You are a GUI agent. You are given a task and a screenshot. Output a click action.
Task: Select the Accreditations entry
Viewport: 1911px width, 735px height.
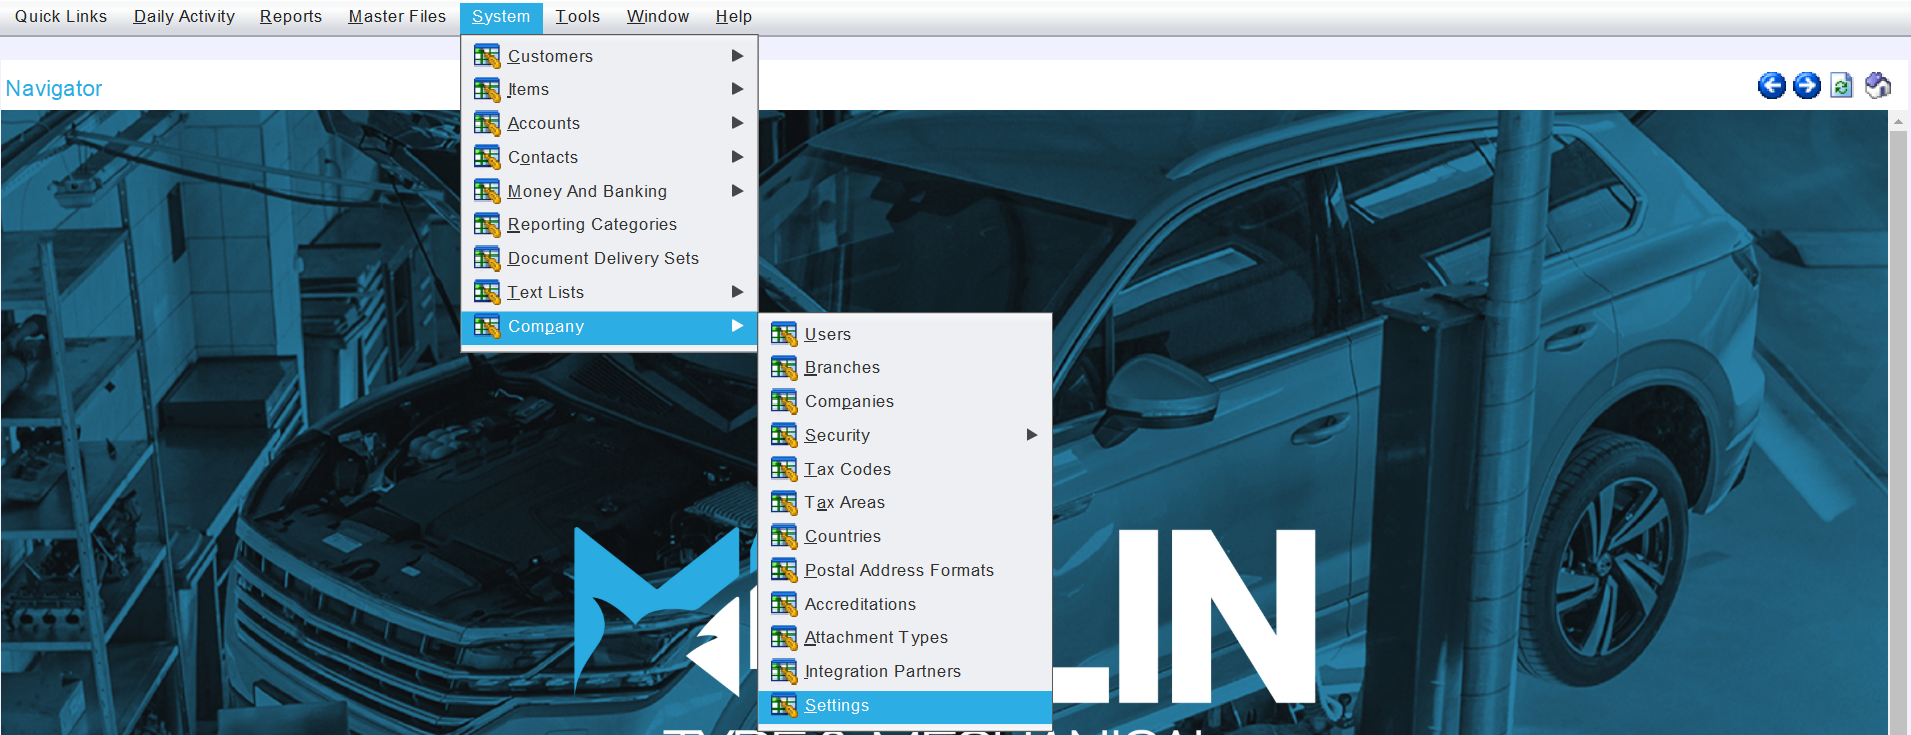(905, 604)
